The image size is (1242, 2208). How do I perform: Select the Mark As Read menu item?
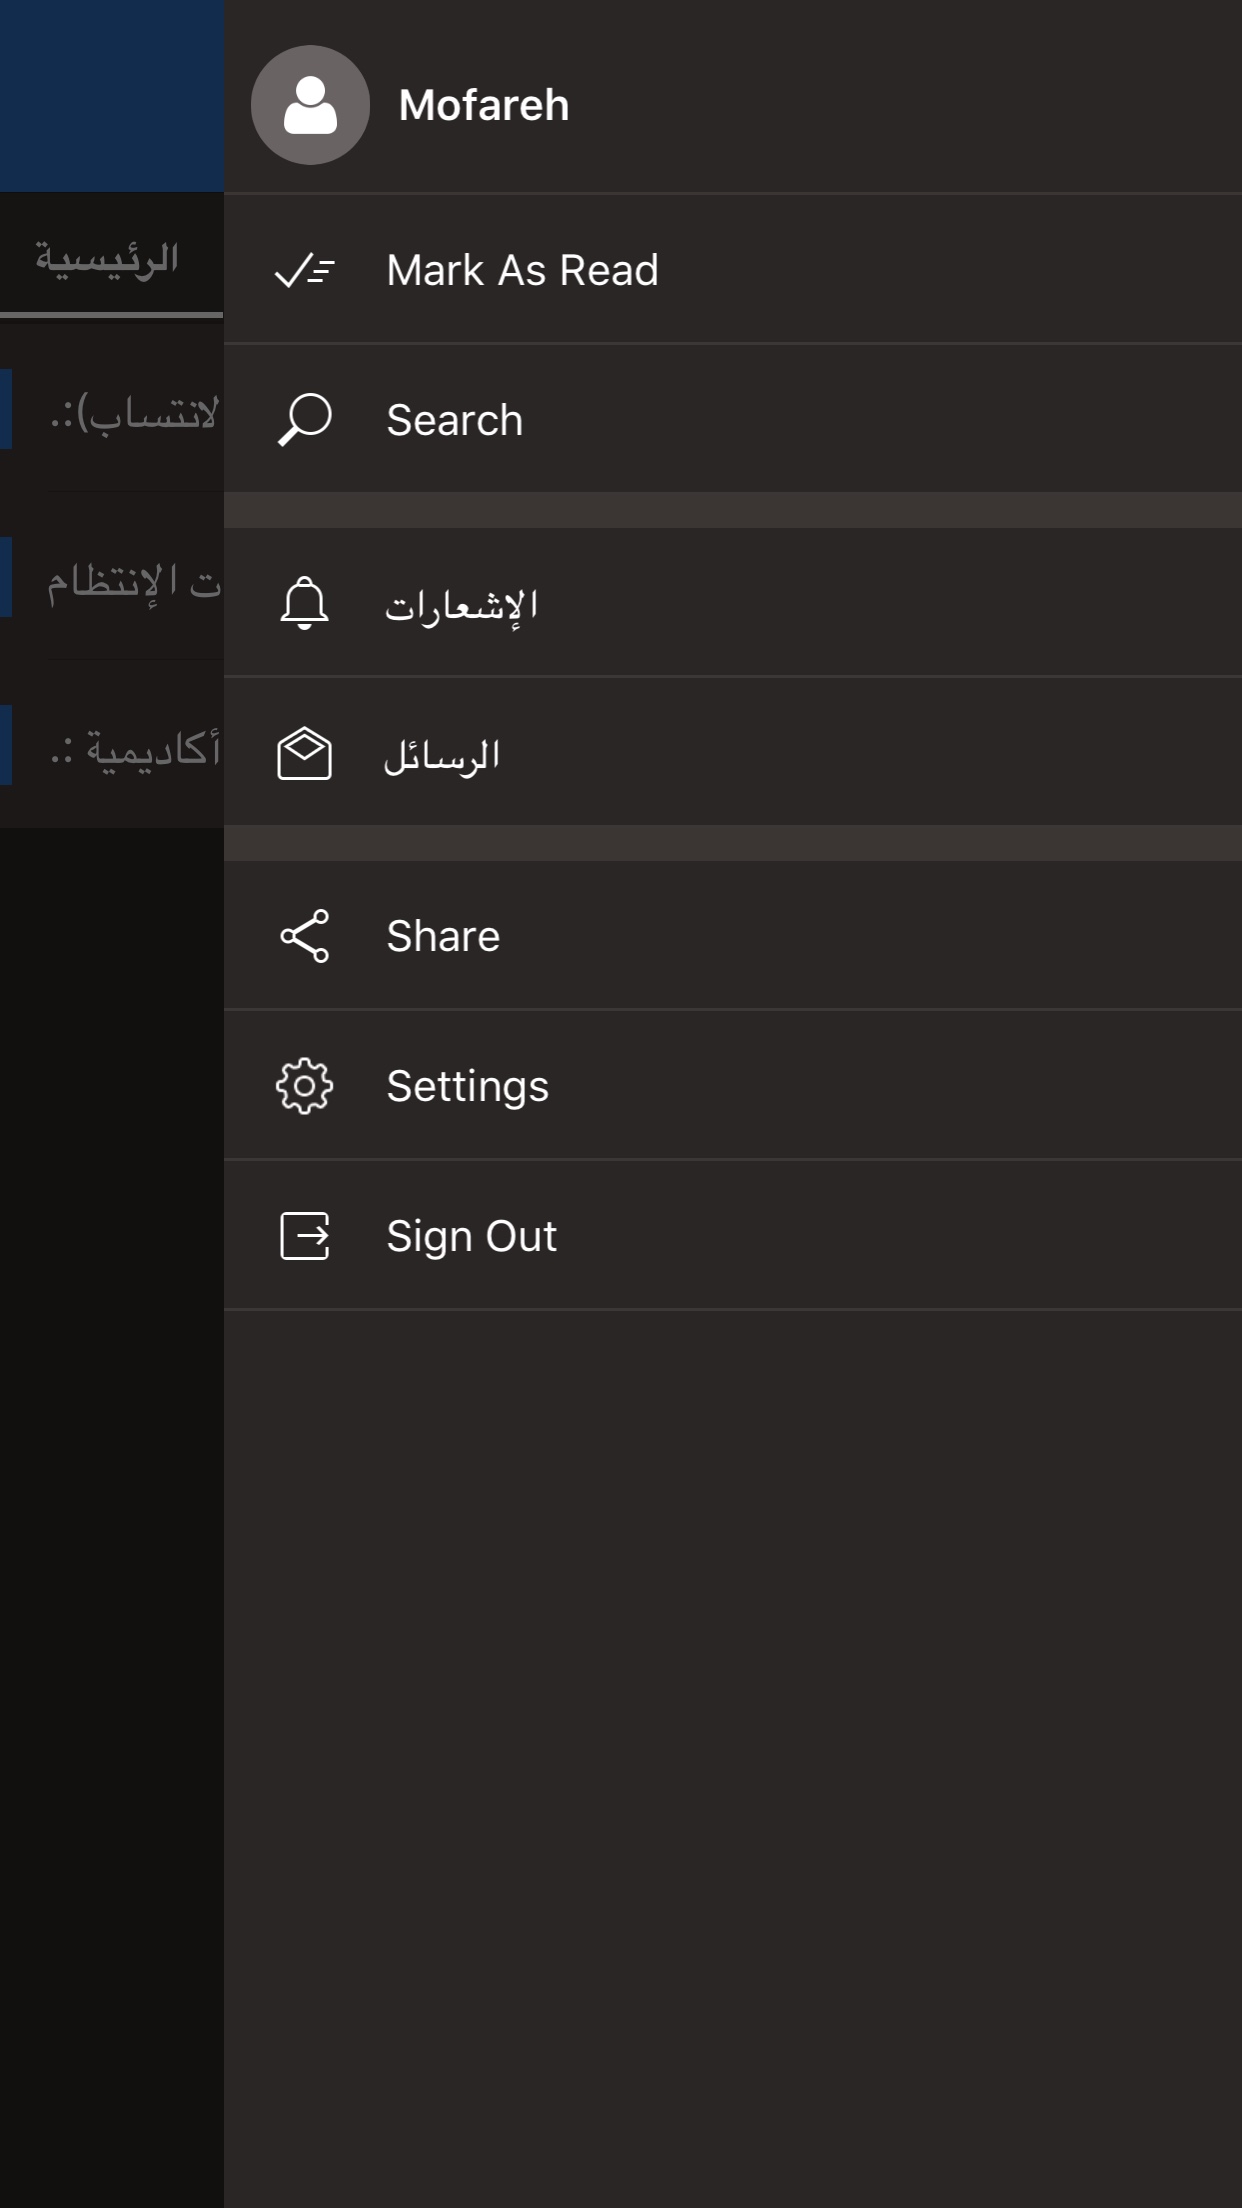pyautogui.click(x=733, y=270)
